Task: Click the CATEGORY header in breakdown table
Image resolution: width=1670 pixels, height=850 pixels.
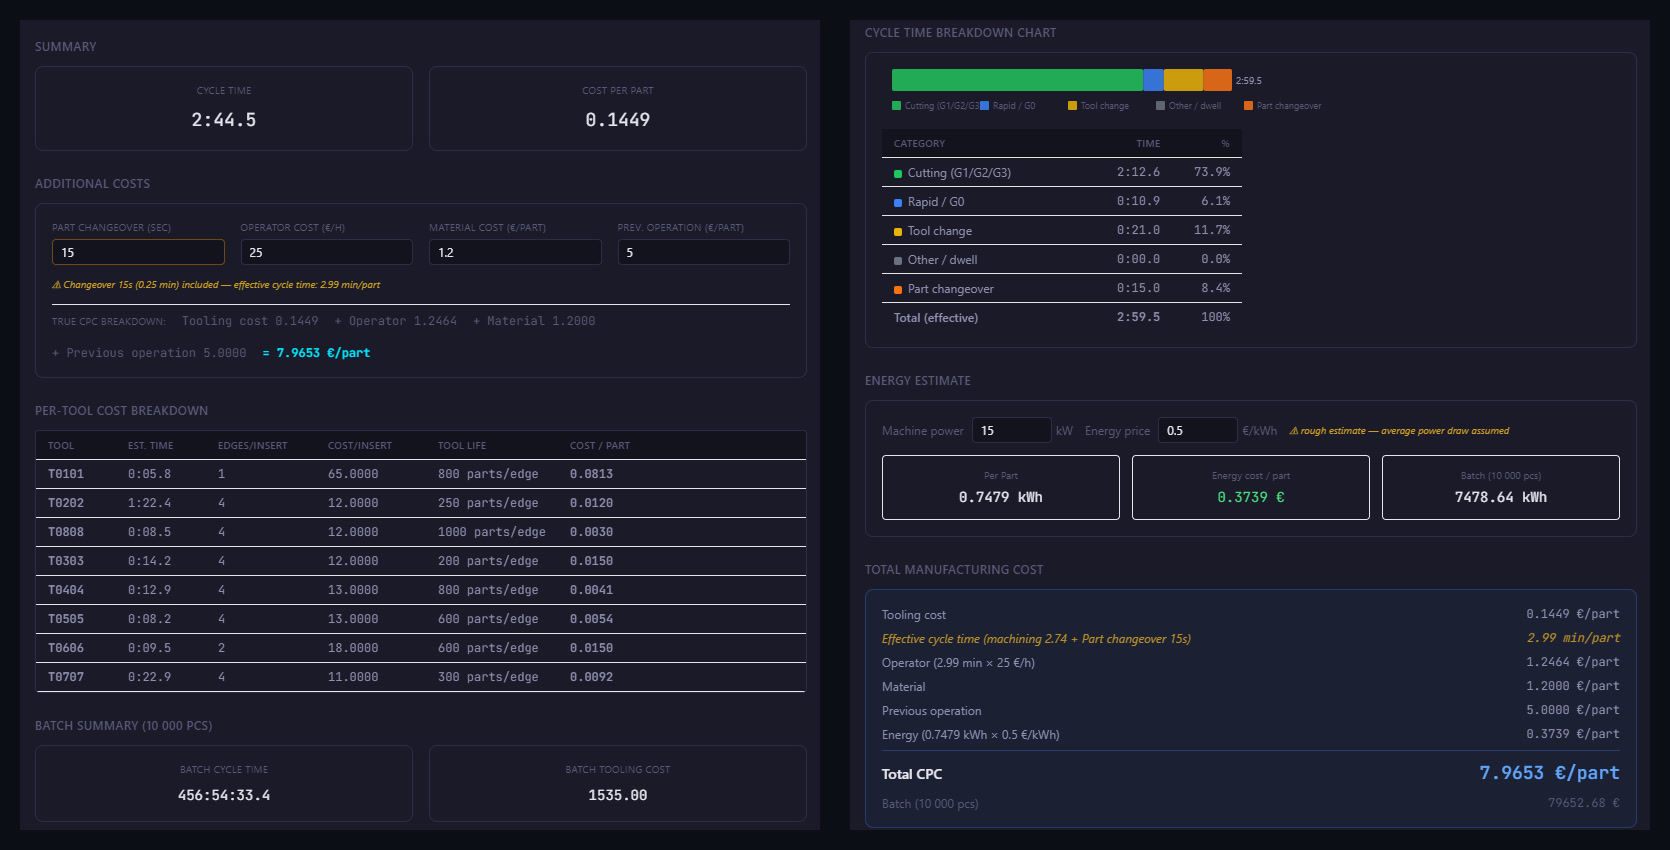Action: (919, 144)
